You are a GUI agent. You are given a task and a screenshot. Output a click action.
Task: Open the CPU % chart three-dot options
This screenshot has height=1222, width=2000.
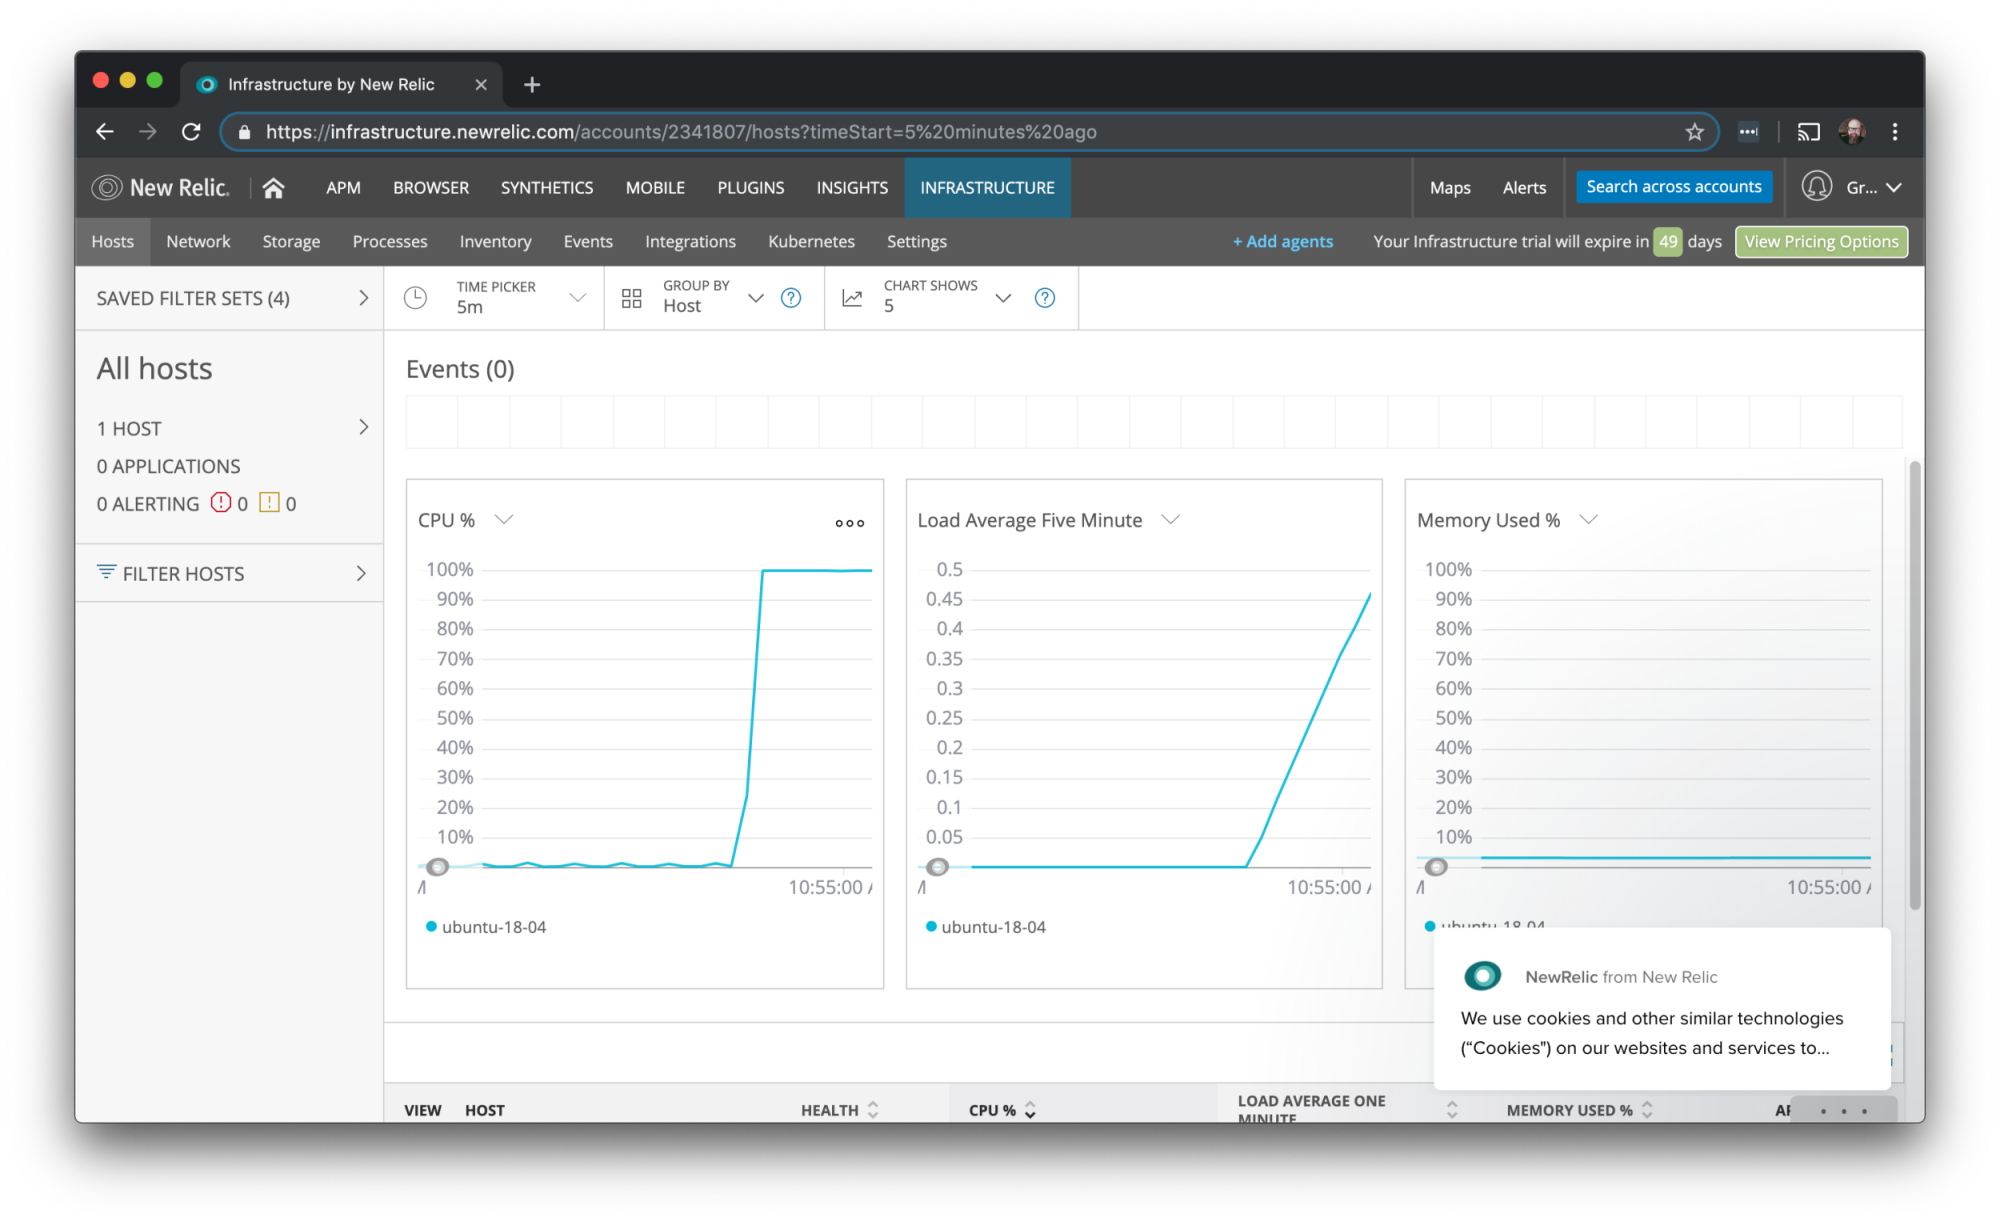click(x=850, y=523)
